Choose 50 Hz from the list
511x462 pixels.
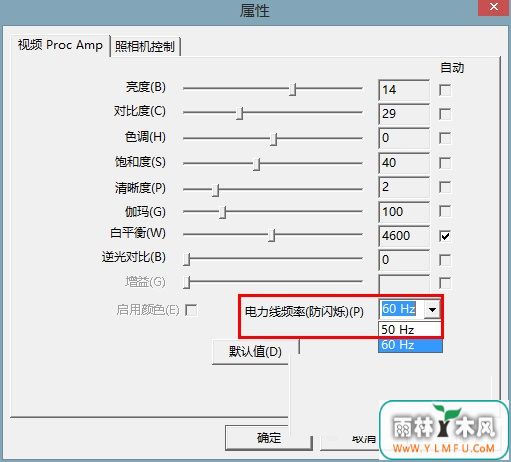(x=410, y=329)
